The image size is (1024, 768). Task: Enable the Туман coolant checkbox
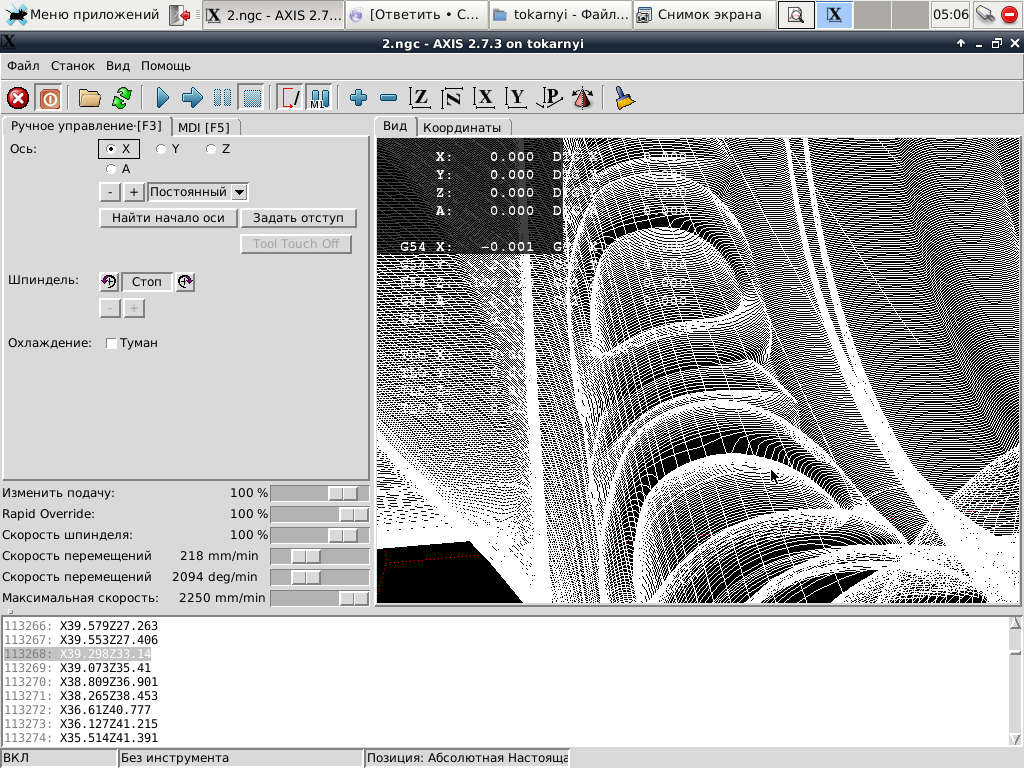coord(112,343)
